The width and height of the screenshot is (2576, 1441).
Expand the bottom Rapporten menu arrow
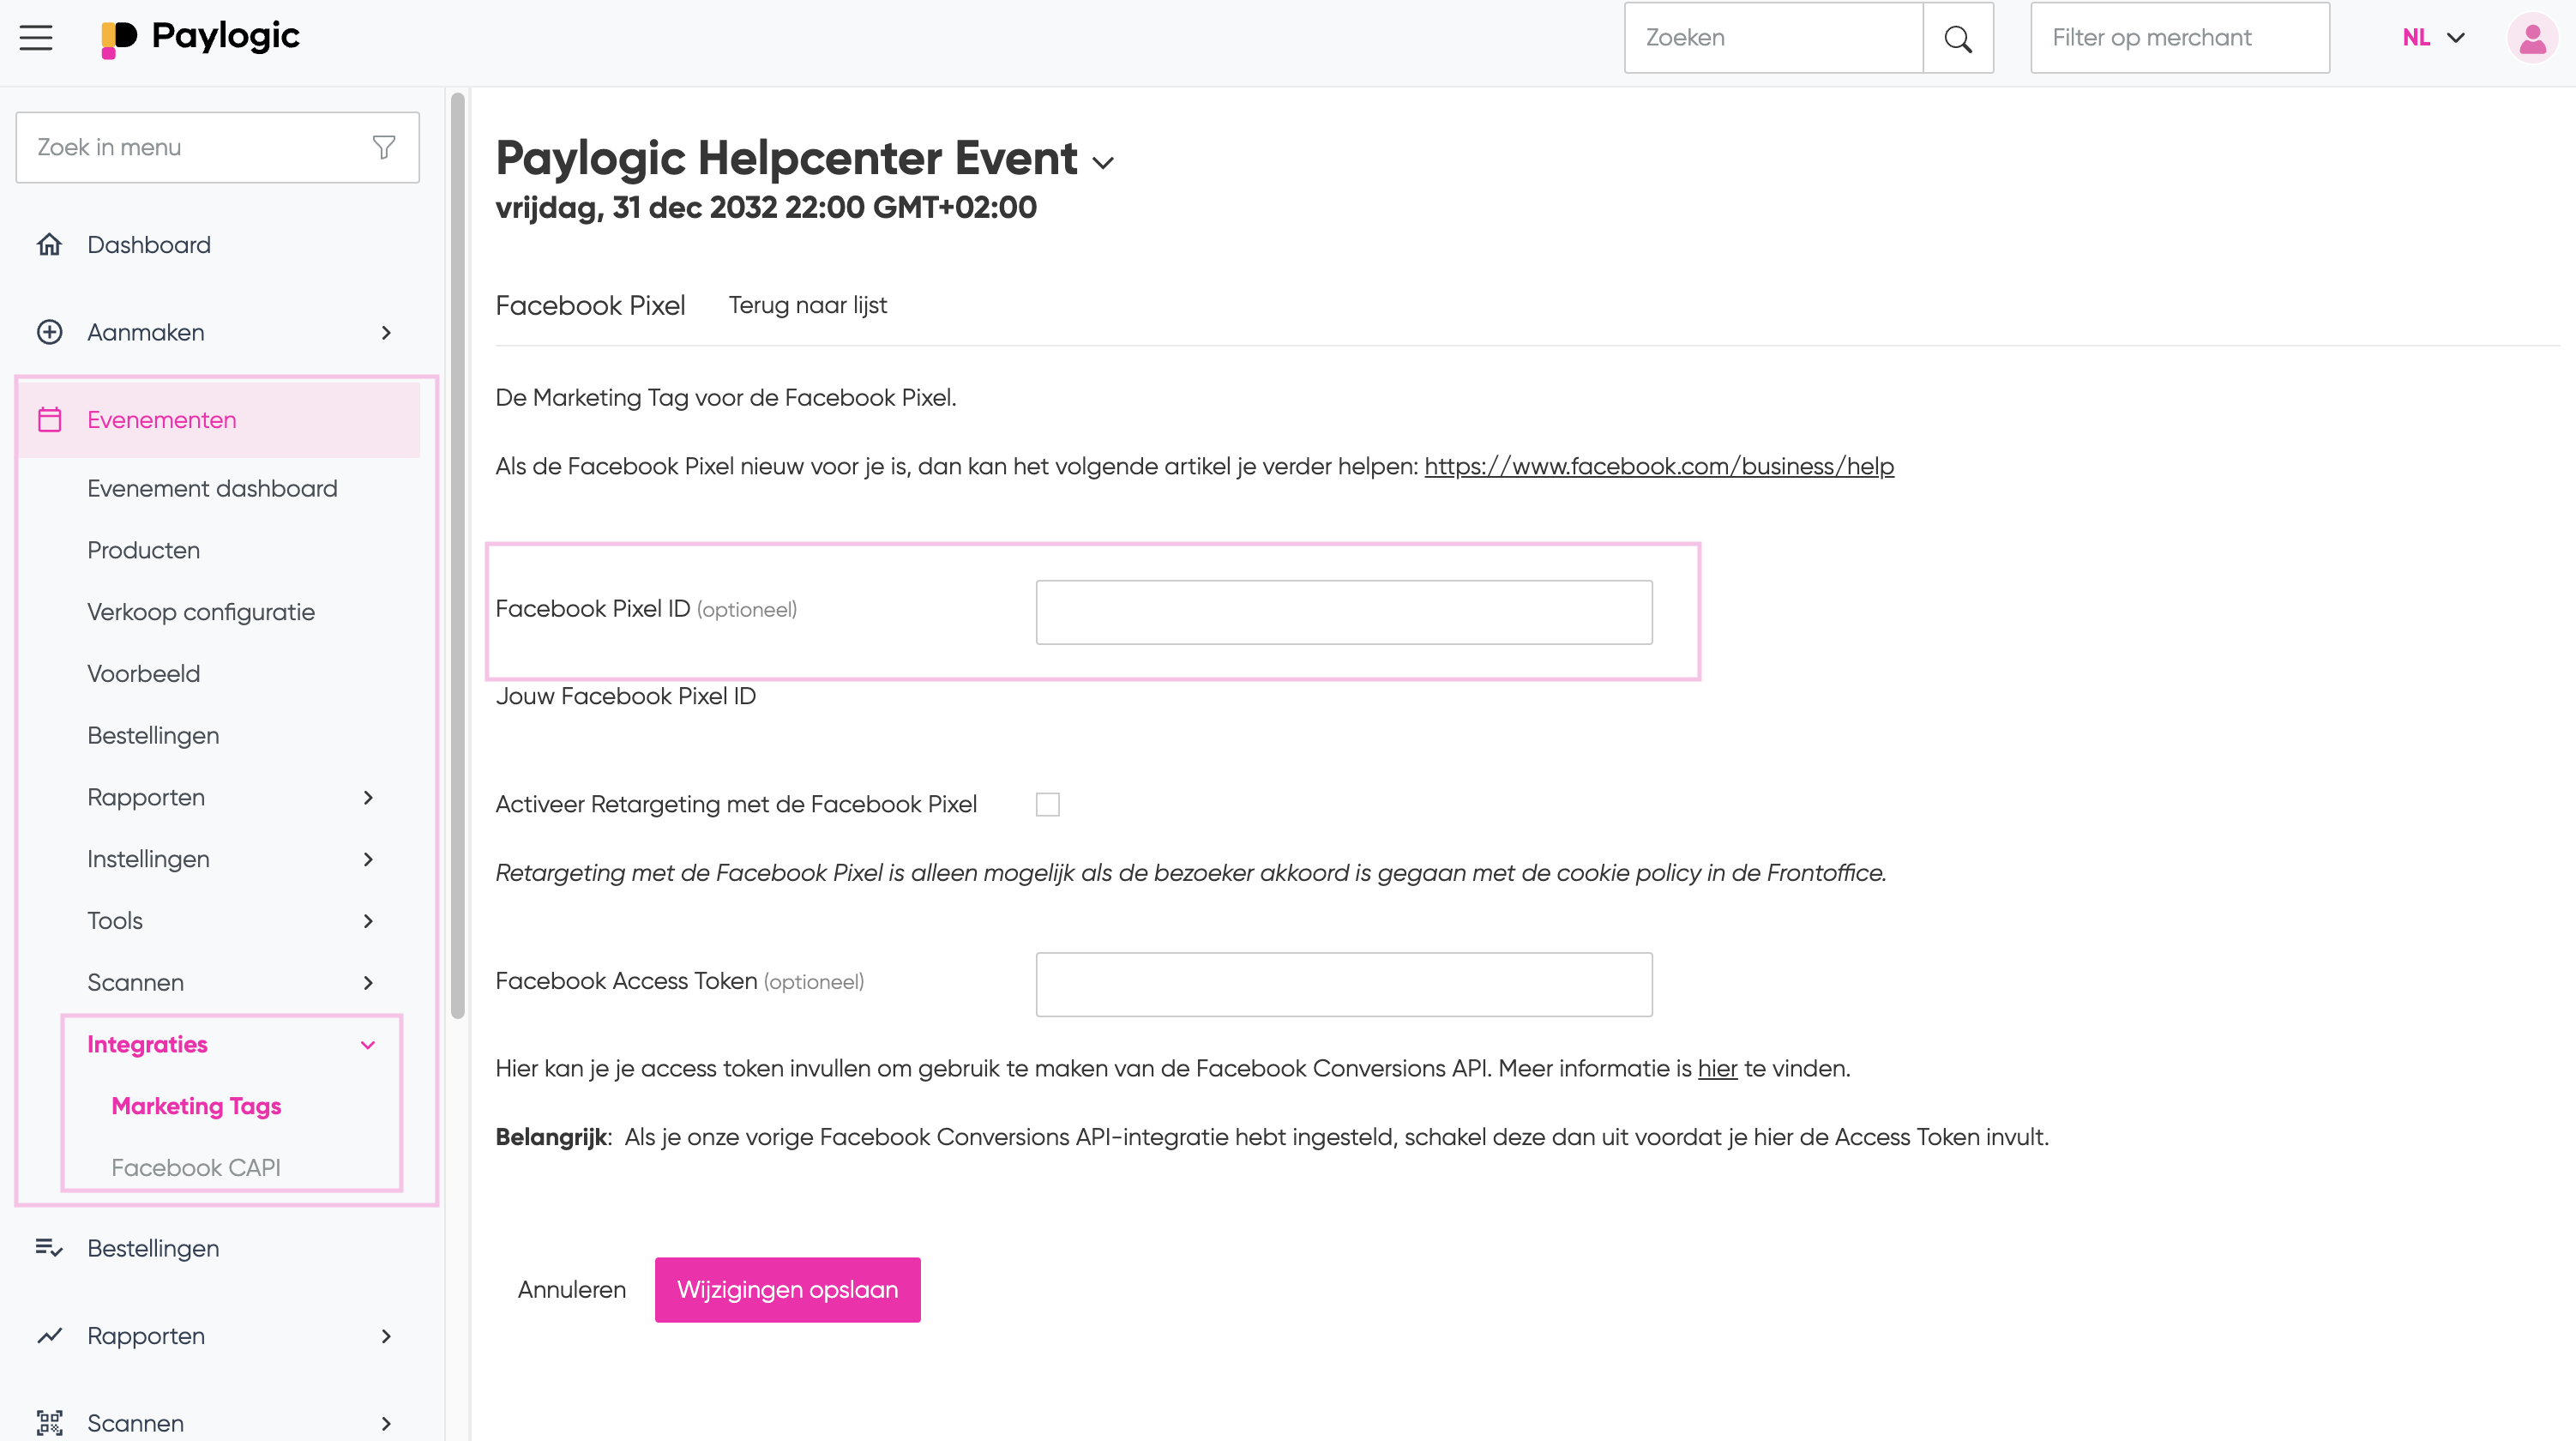coord(386,1336)
